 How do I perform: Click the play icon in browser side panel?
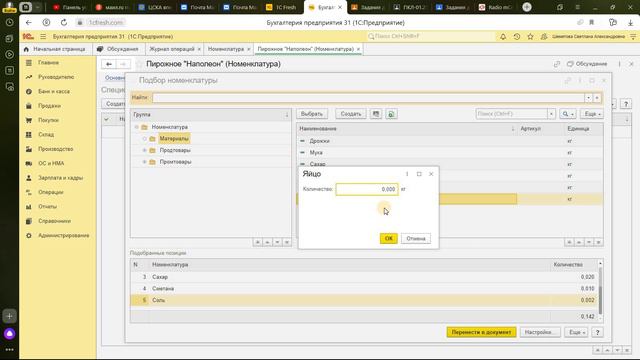(9, 54)
